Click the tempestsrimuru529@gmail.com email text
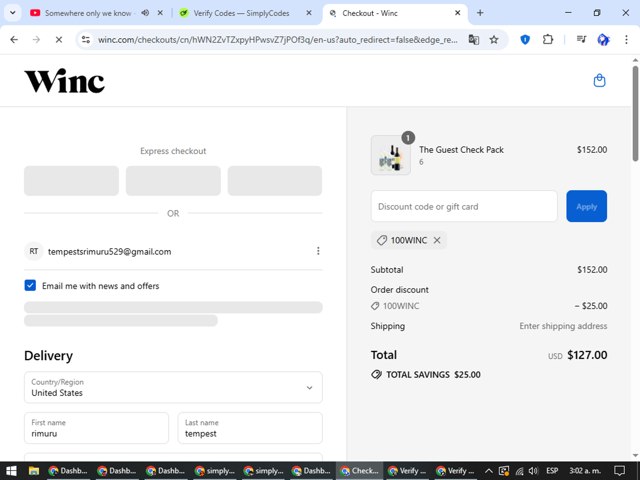Image resolution: width=640 pixels, height=480 pixels. click(109, 251)
